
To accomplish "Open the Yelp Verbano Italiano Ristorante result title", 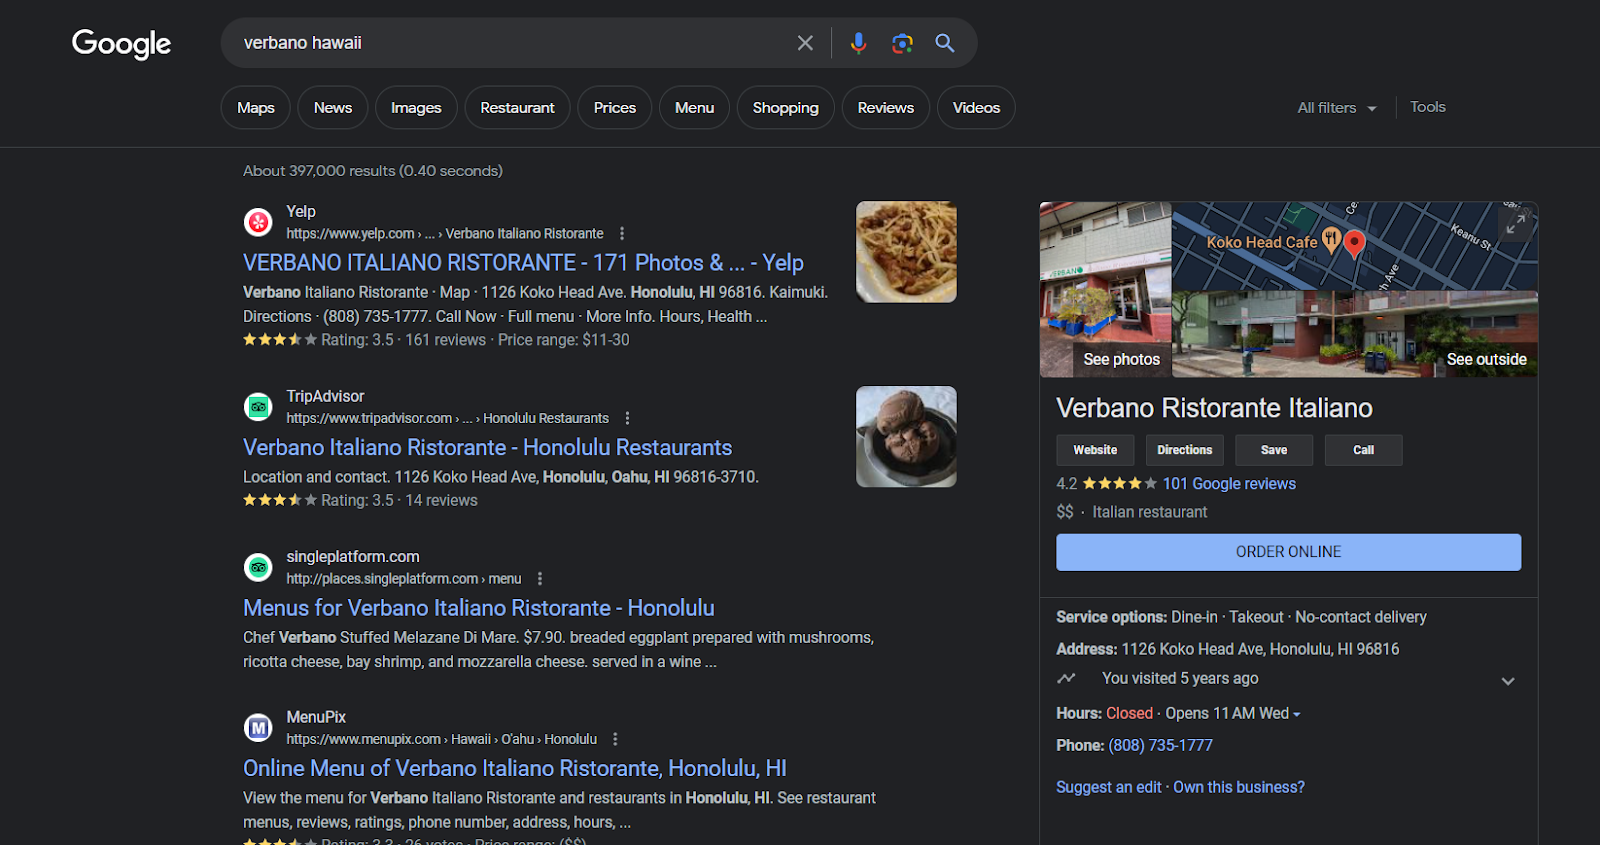I will (523, 263).
